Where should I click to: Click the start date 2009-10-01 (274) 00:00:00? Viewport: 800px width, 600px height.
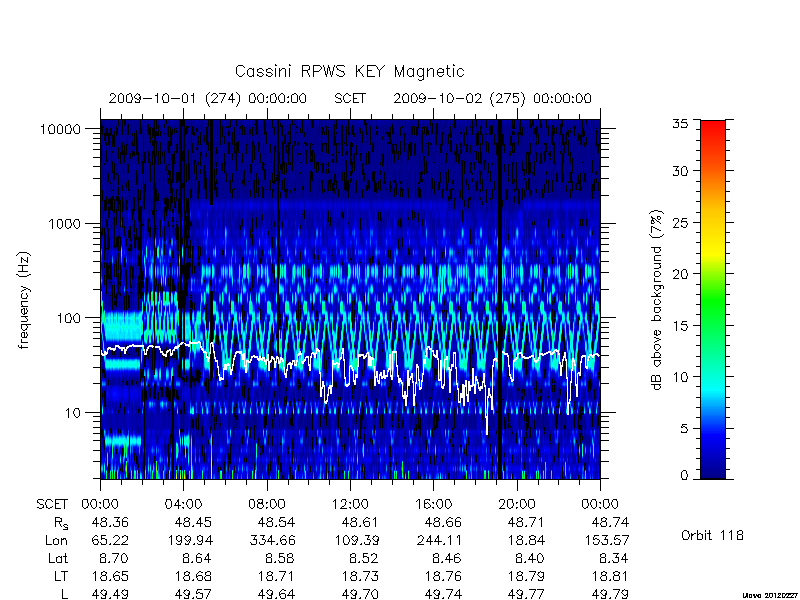tap(208, 98)
